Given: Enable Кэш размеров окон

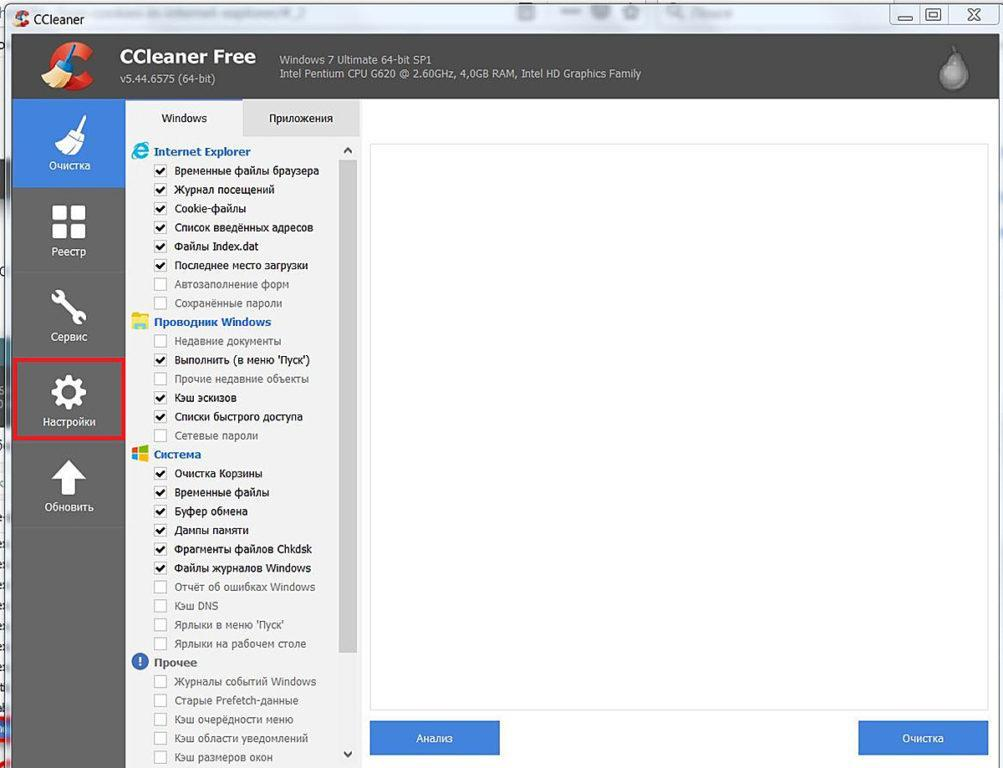Looking at the screenshot, I should [161, 757].
